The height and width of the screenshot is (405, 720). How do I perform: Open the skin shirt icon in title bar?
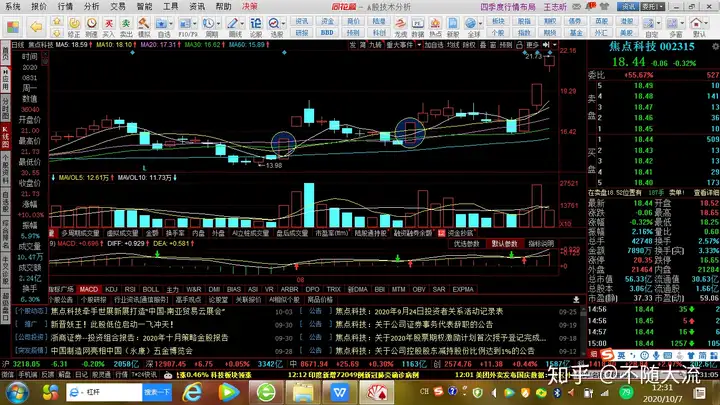pyautogui.click(x=605, y=6)
